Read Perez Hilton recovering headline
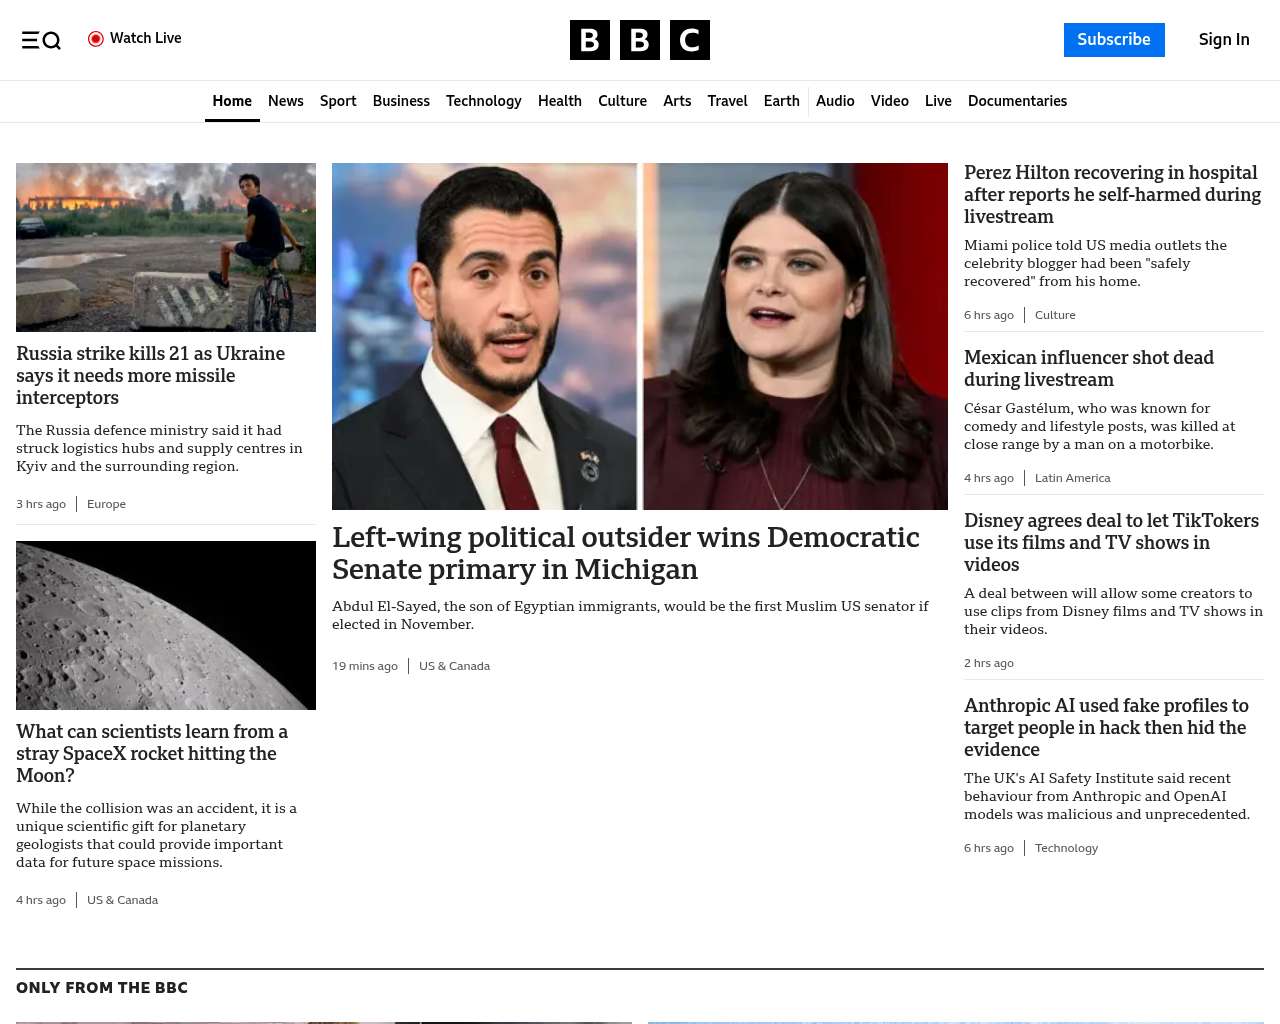 tap(1112, 195)
